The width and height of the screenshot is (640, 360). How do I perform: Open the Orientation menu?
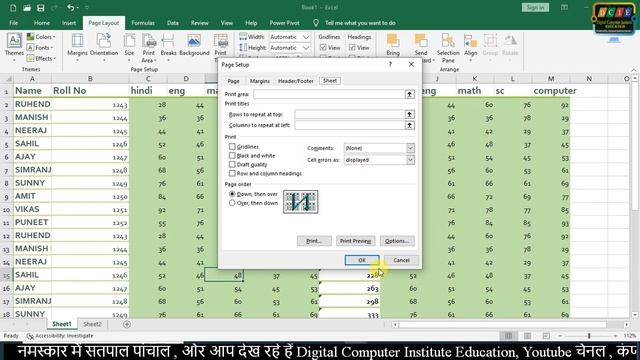(x=104, y=47)
